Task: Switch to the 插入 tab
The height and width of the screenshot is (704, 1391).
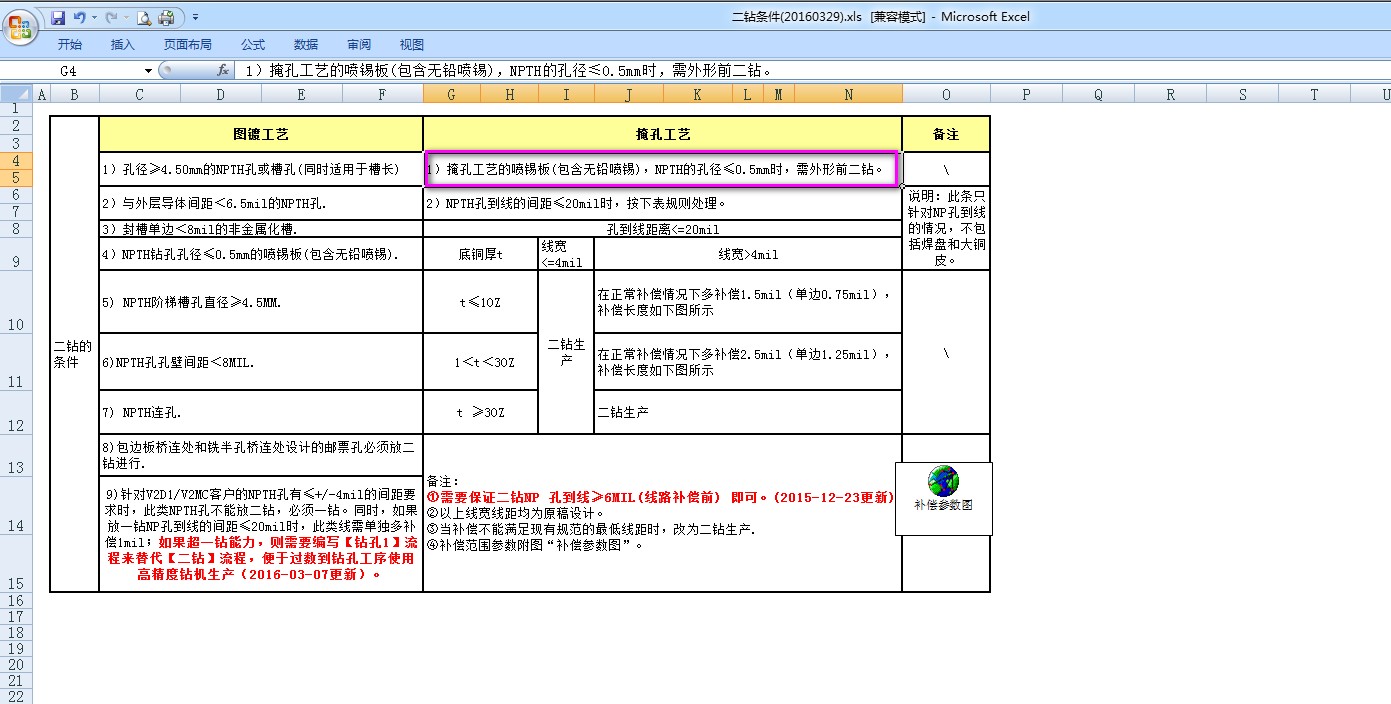Action: 123,45
